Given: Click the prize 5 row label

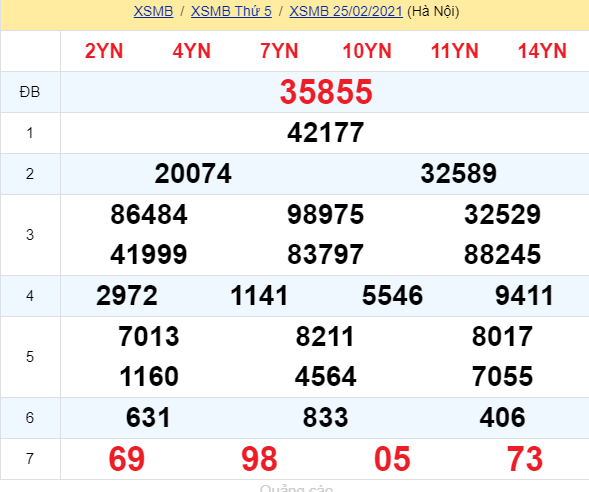Looking at the screenshot, I should point(30,357).
